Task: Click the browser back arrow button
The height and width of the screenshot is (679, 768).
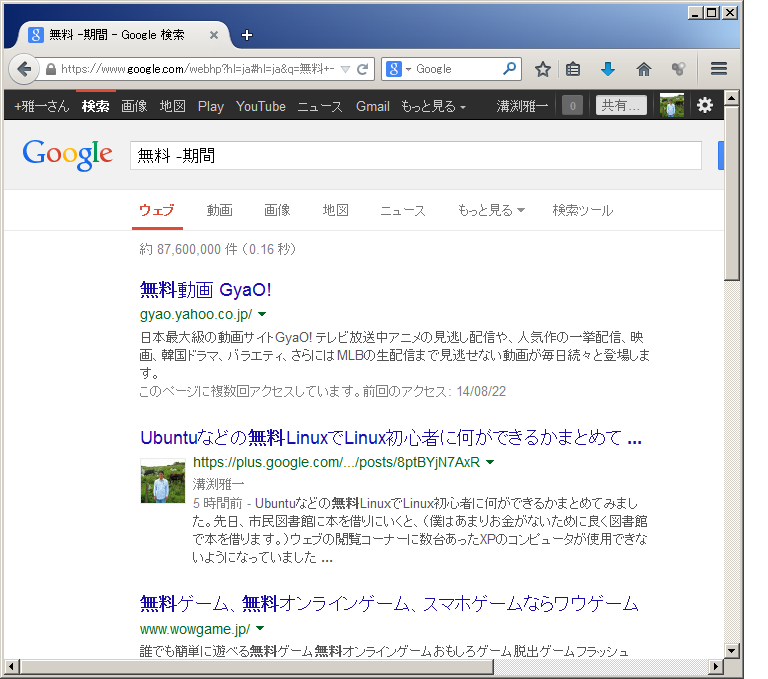Action: pos(23,69)
